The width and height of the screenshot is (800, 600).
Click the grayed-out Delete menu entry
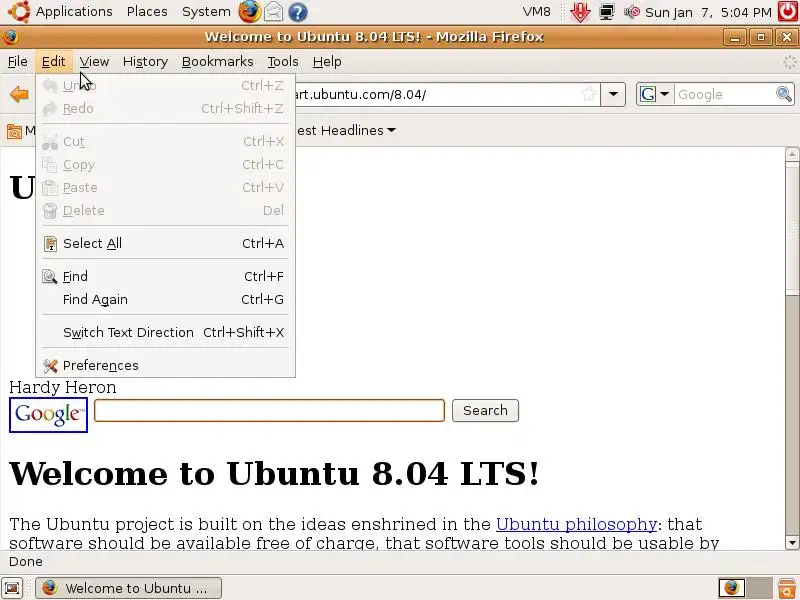point(165,211)
